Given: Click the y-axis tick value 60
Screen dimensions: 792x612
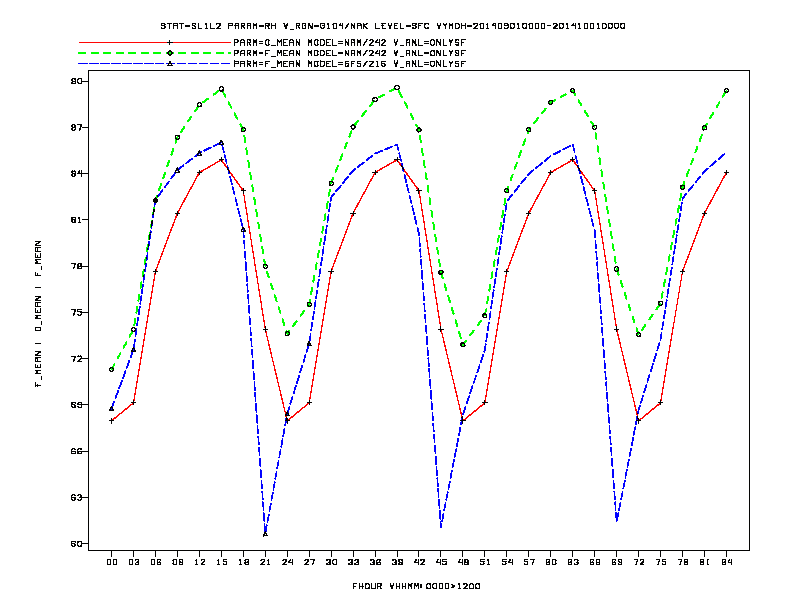Looking at the screenshot, I should [76, 544].
